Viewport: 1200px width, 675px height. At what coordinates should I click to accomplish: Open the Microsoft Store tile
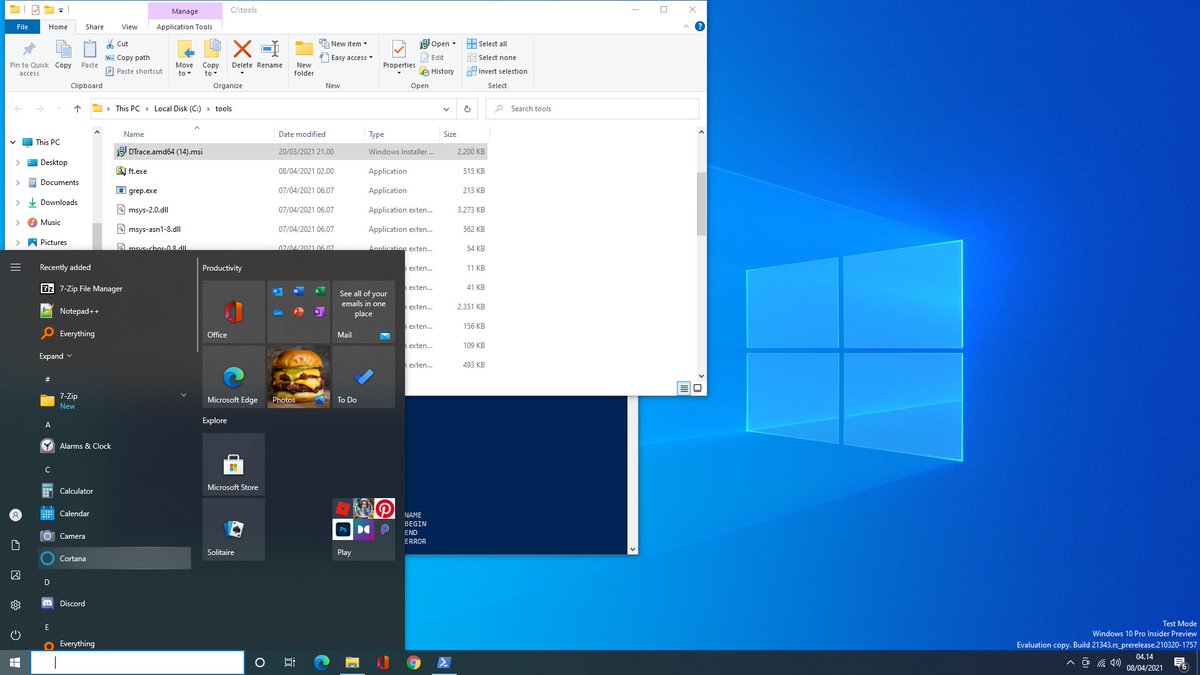pos(234,464)
